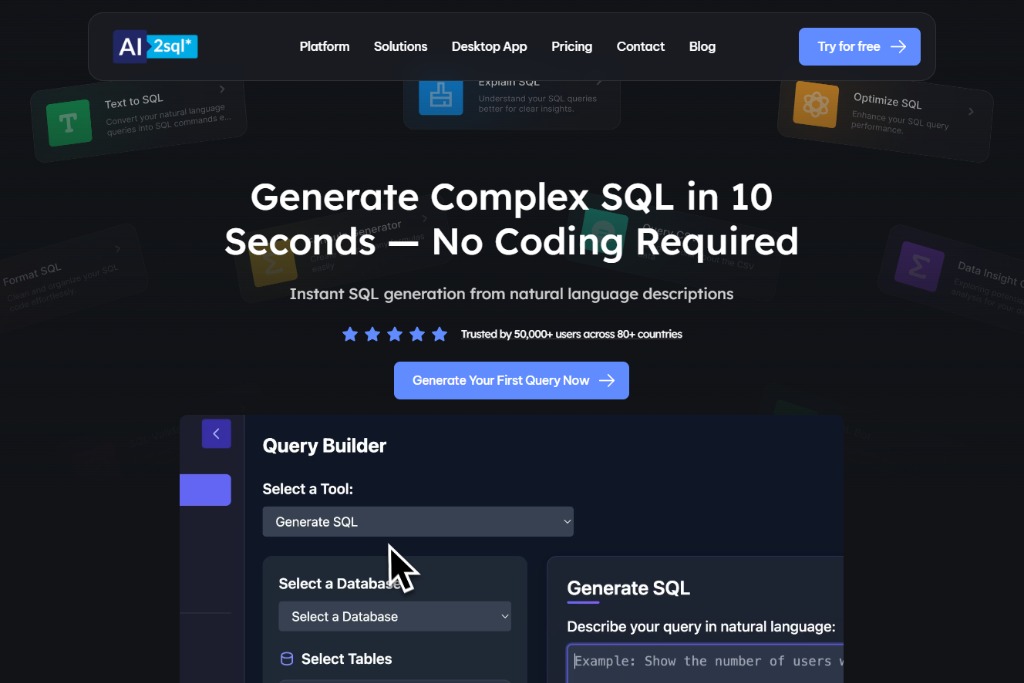This screenshot has height=683, width=1024.
Task: Click the orange Optimize SQL atom icon
Action: coord(815,104)
